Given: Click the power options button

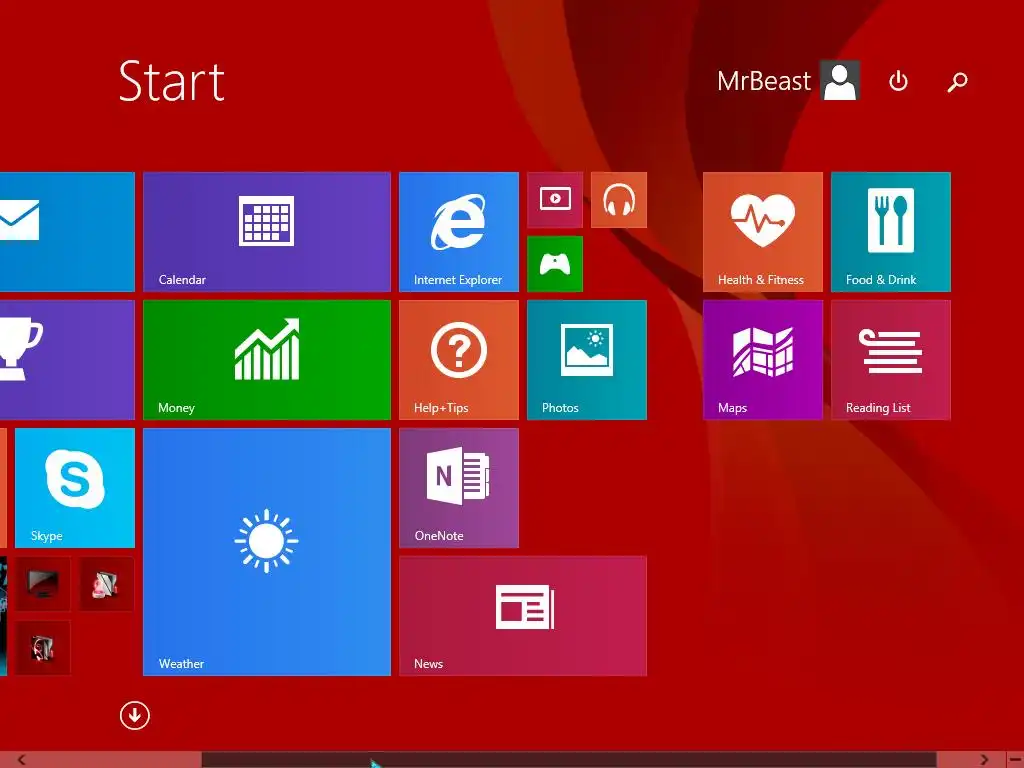Looking at the screenshot, I should pyautogui.click(x=898, y=81).
